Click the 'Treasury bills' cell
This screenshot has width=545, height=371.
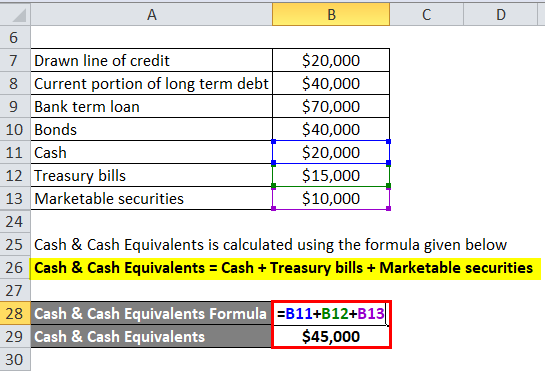152,175
